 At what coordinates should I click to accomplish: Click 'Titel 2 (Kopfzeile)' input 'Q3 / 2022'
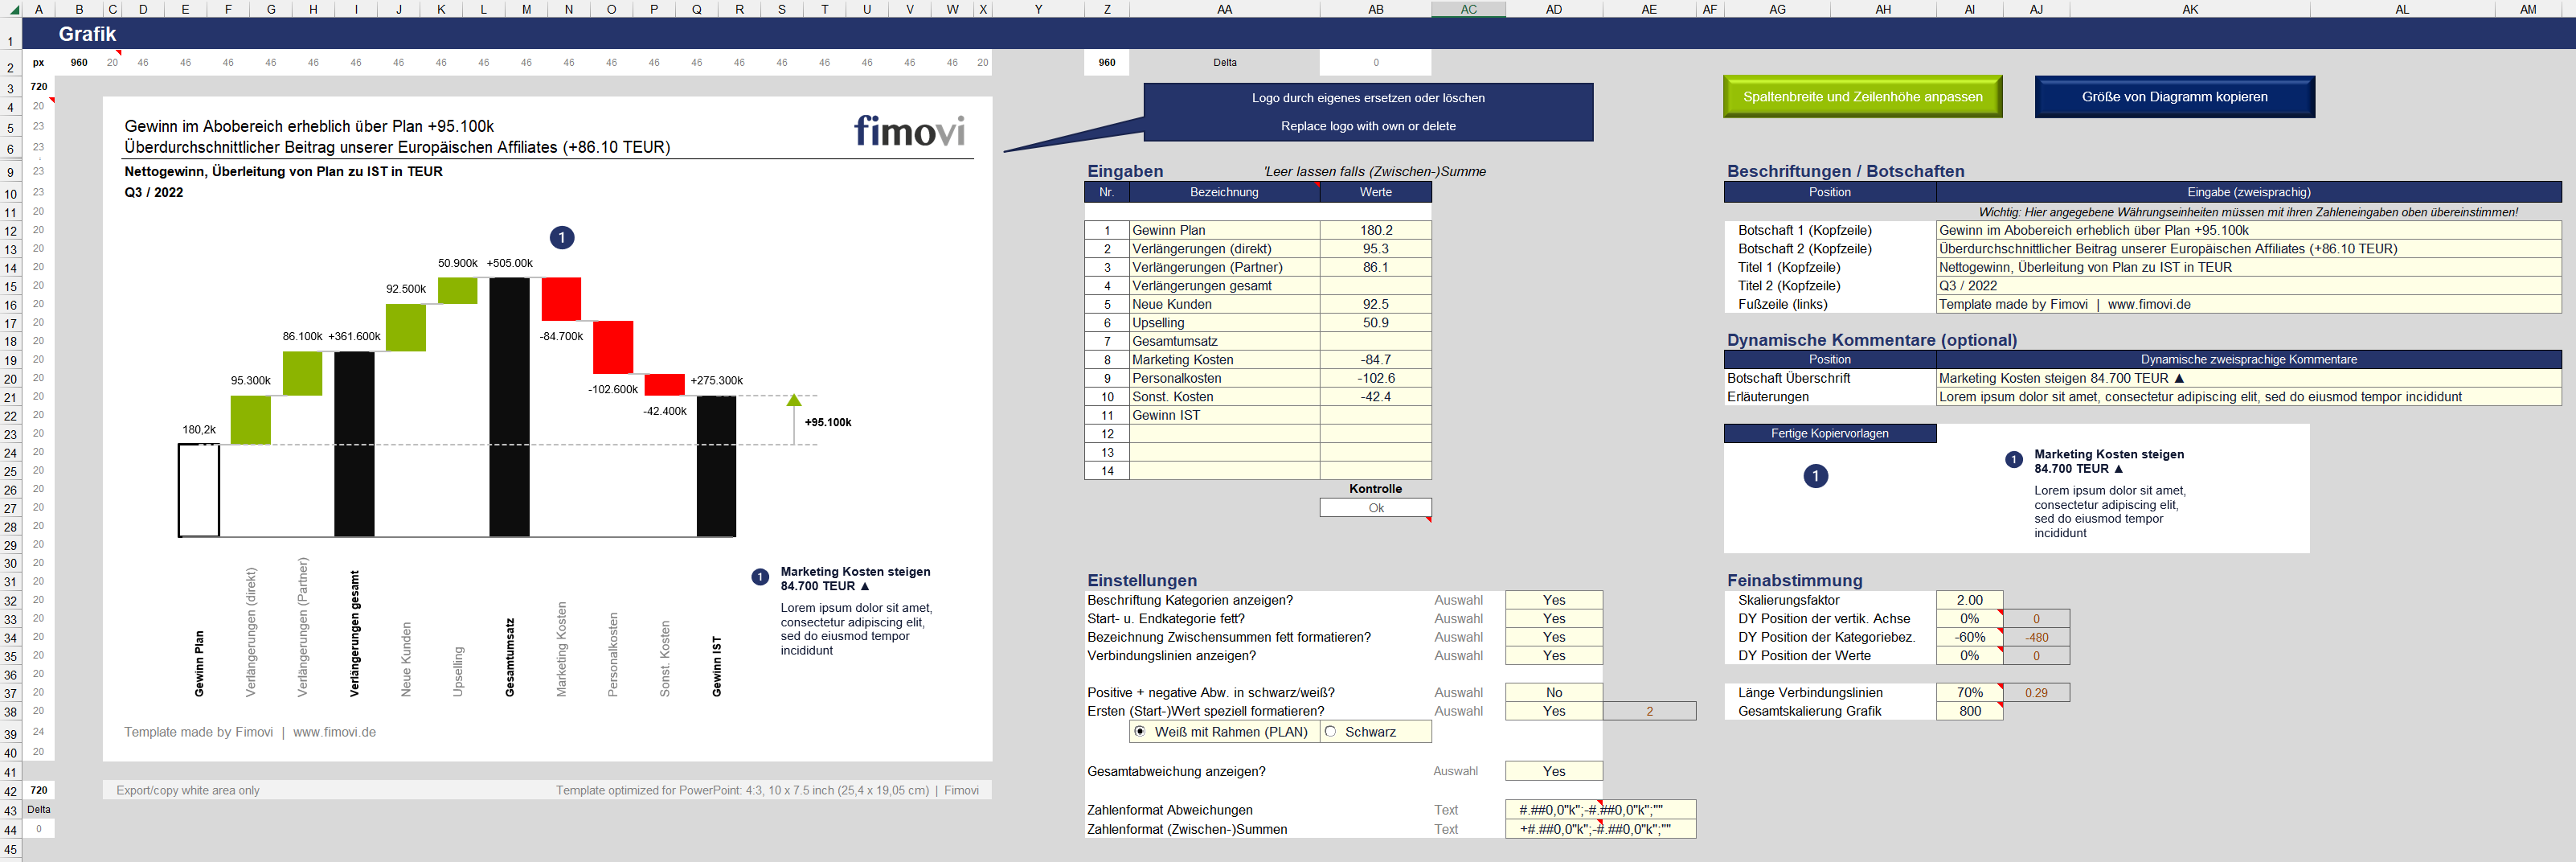[2248, 286]
